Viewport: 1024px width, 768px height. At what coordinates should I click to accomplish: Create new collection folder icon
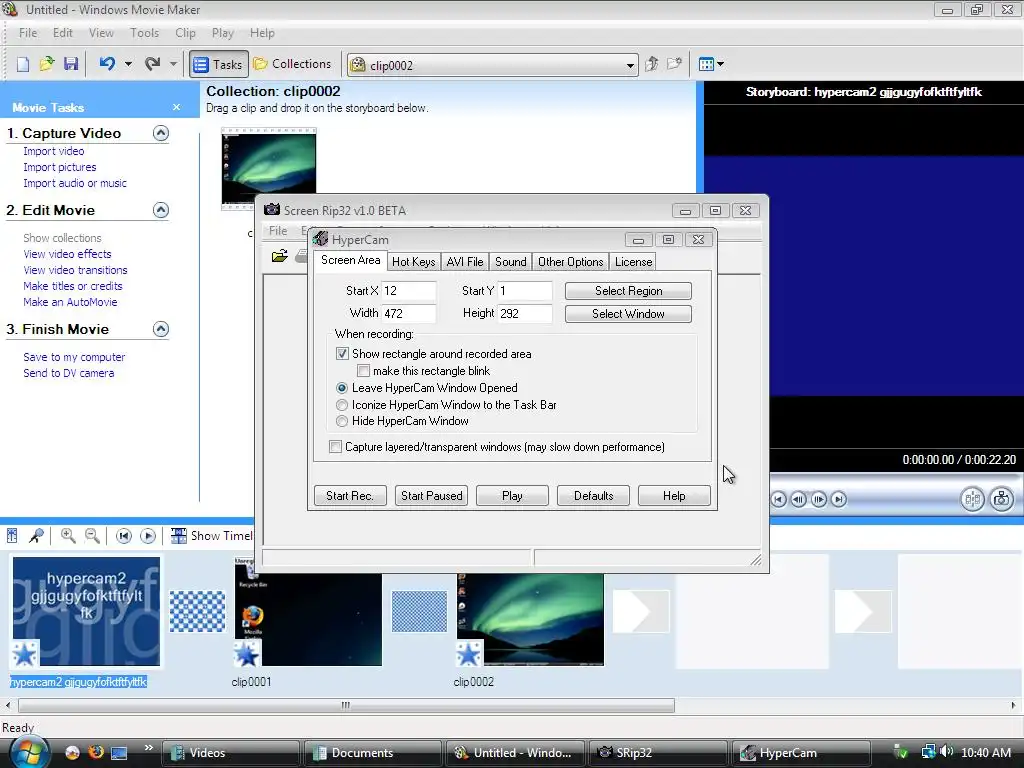[674, 64]
